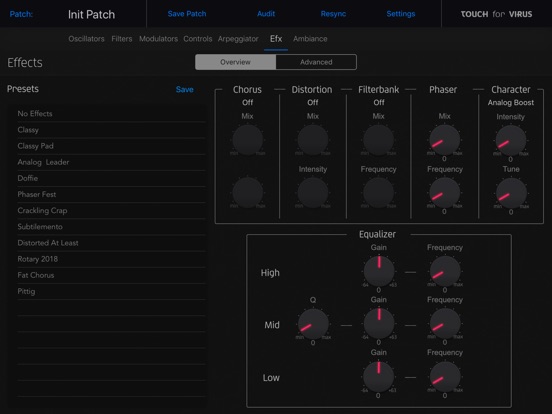The width and height of the screenshot is (552, 414).
Task: Toggle the Filterbank Off state label
Action: 378,102
